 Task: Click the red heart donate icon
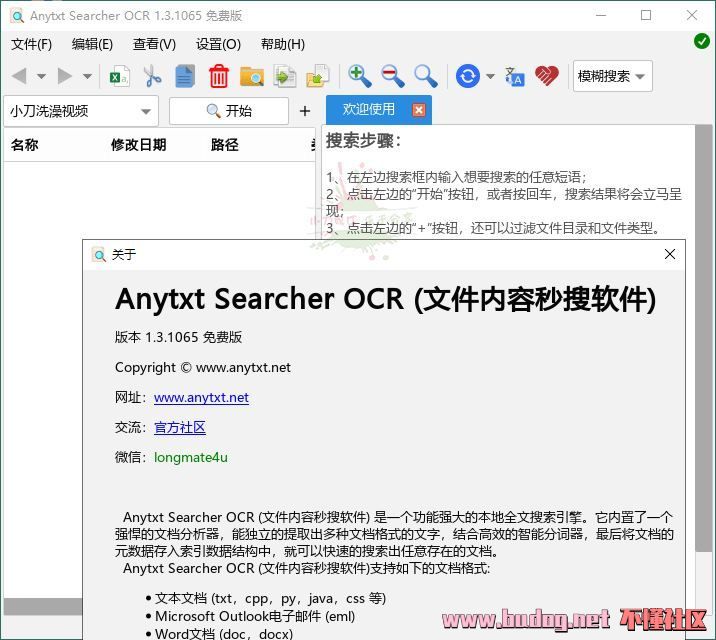(x=547, y=76)
